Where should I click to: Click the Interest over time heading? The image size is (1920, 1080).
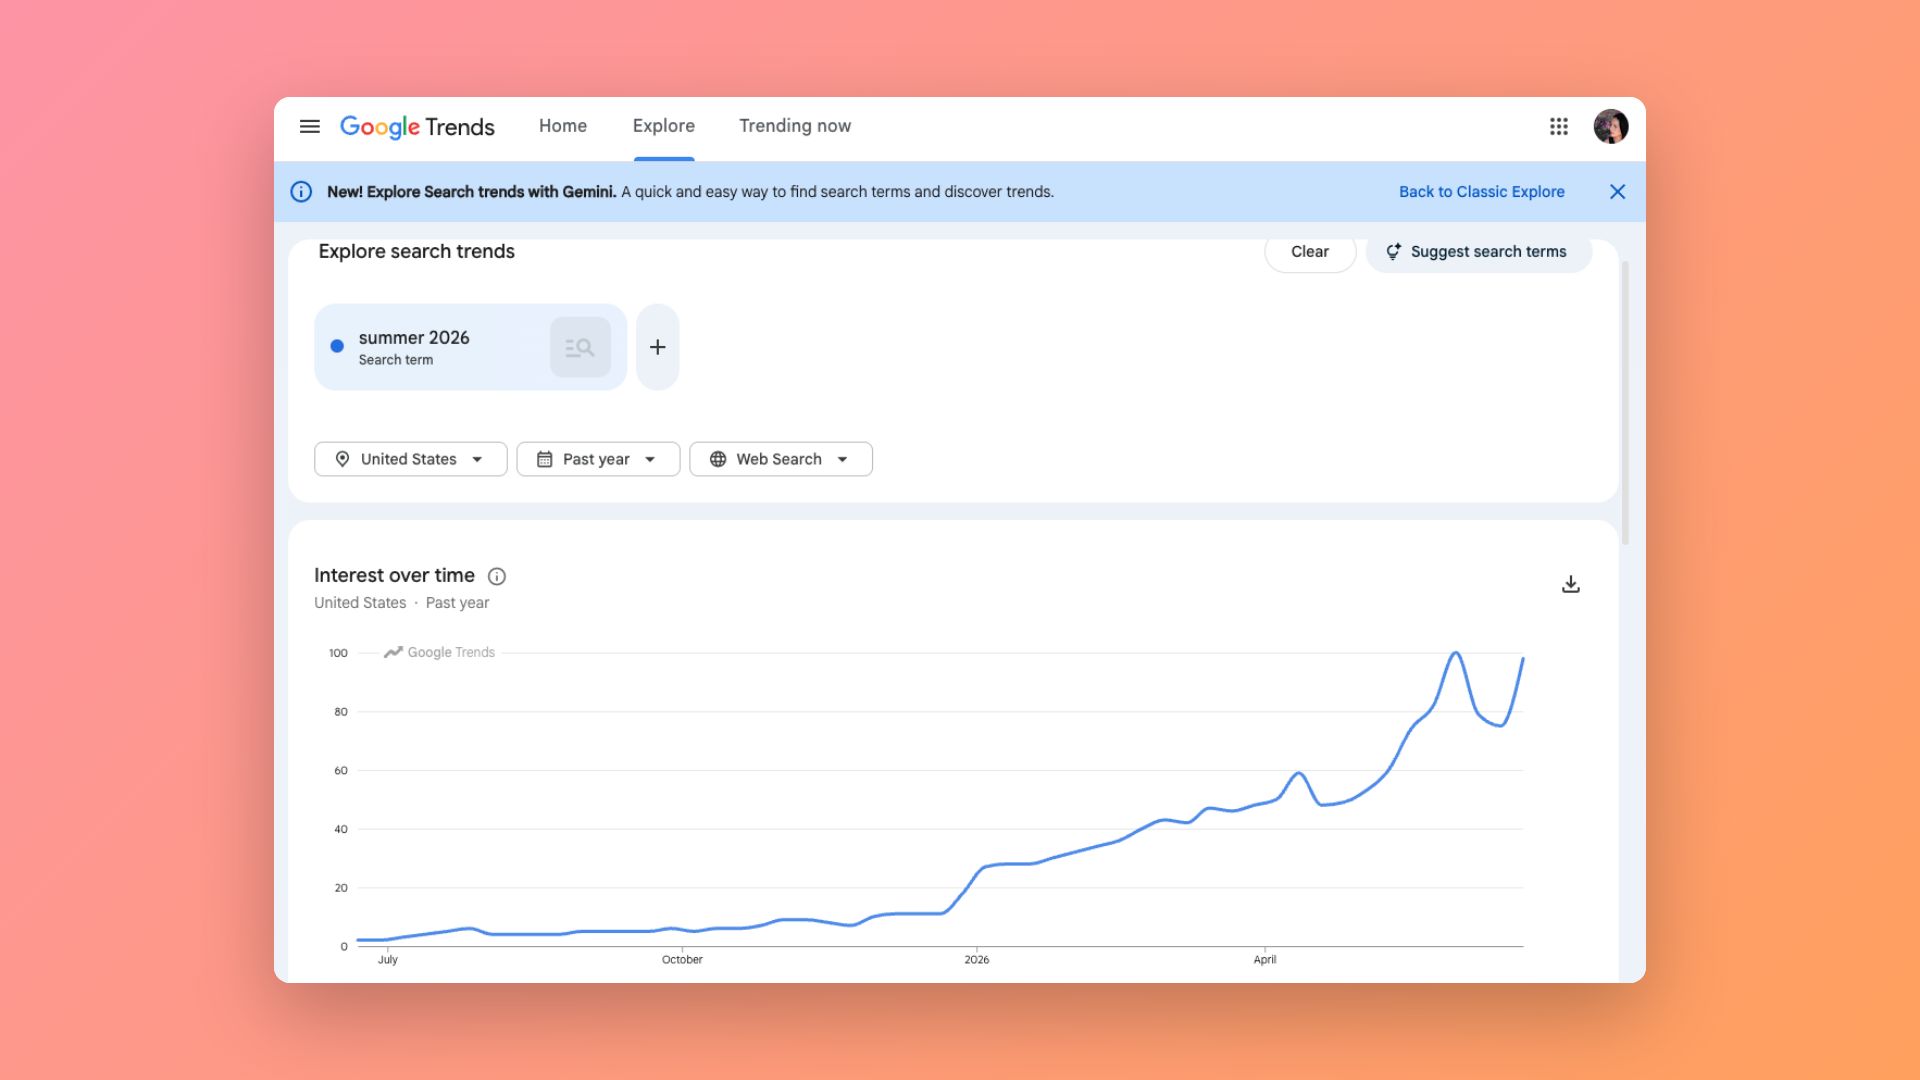[x=394, y=576]
